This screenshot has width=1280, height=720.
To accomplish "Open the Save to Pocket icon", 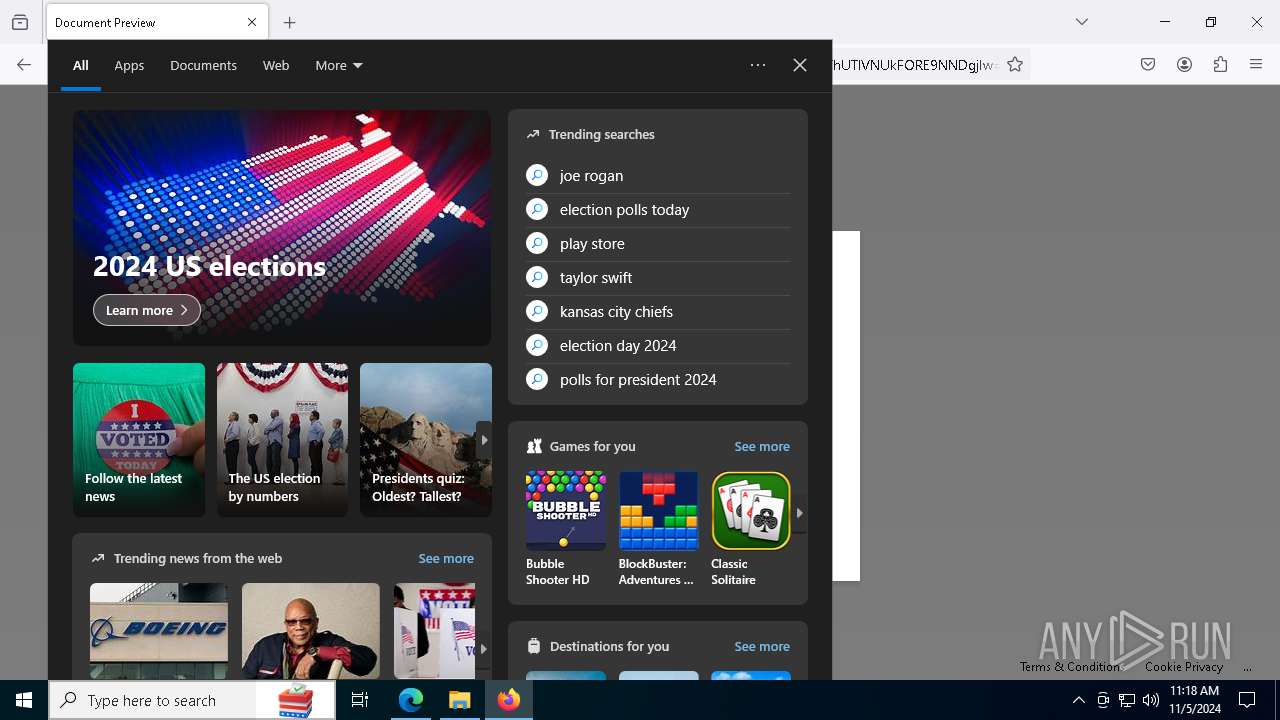I will point(1148,64).
